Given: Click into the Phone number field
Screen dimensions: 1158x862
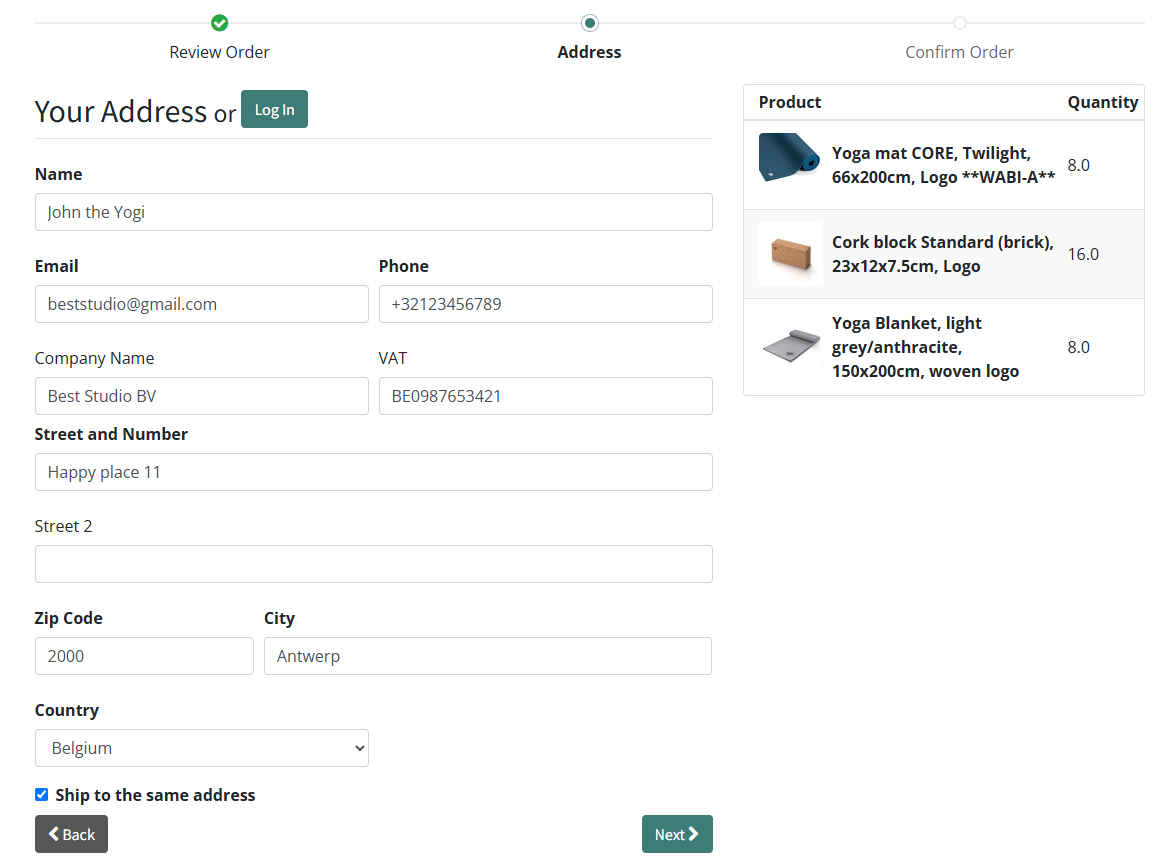Looking at the screenshot, I should pos(545,304).
